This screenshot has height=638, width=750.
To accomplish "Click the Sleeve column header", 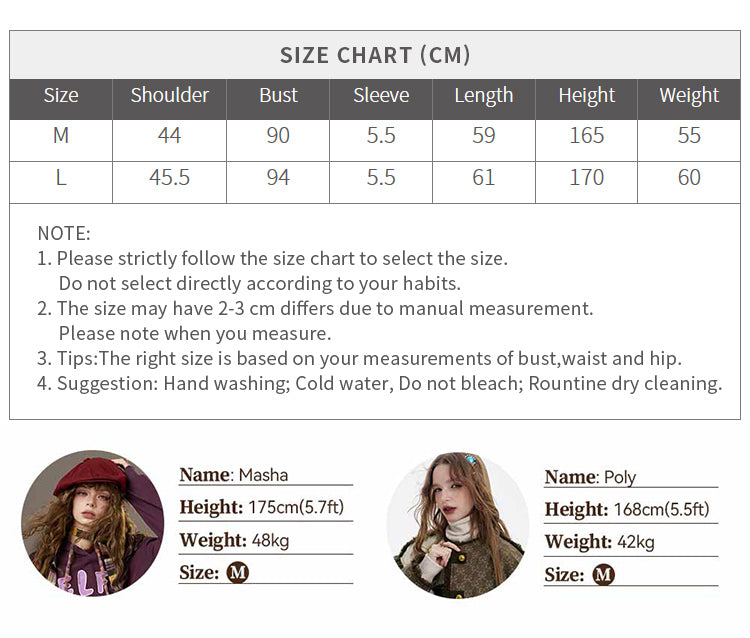I will [381, 95].
